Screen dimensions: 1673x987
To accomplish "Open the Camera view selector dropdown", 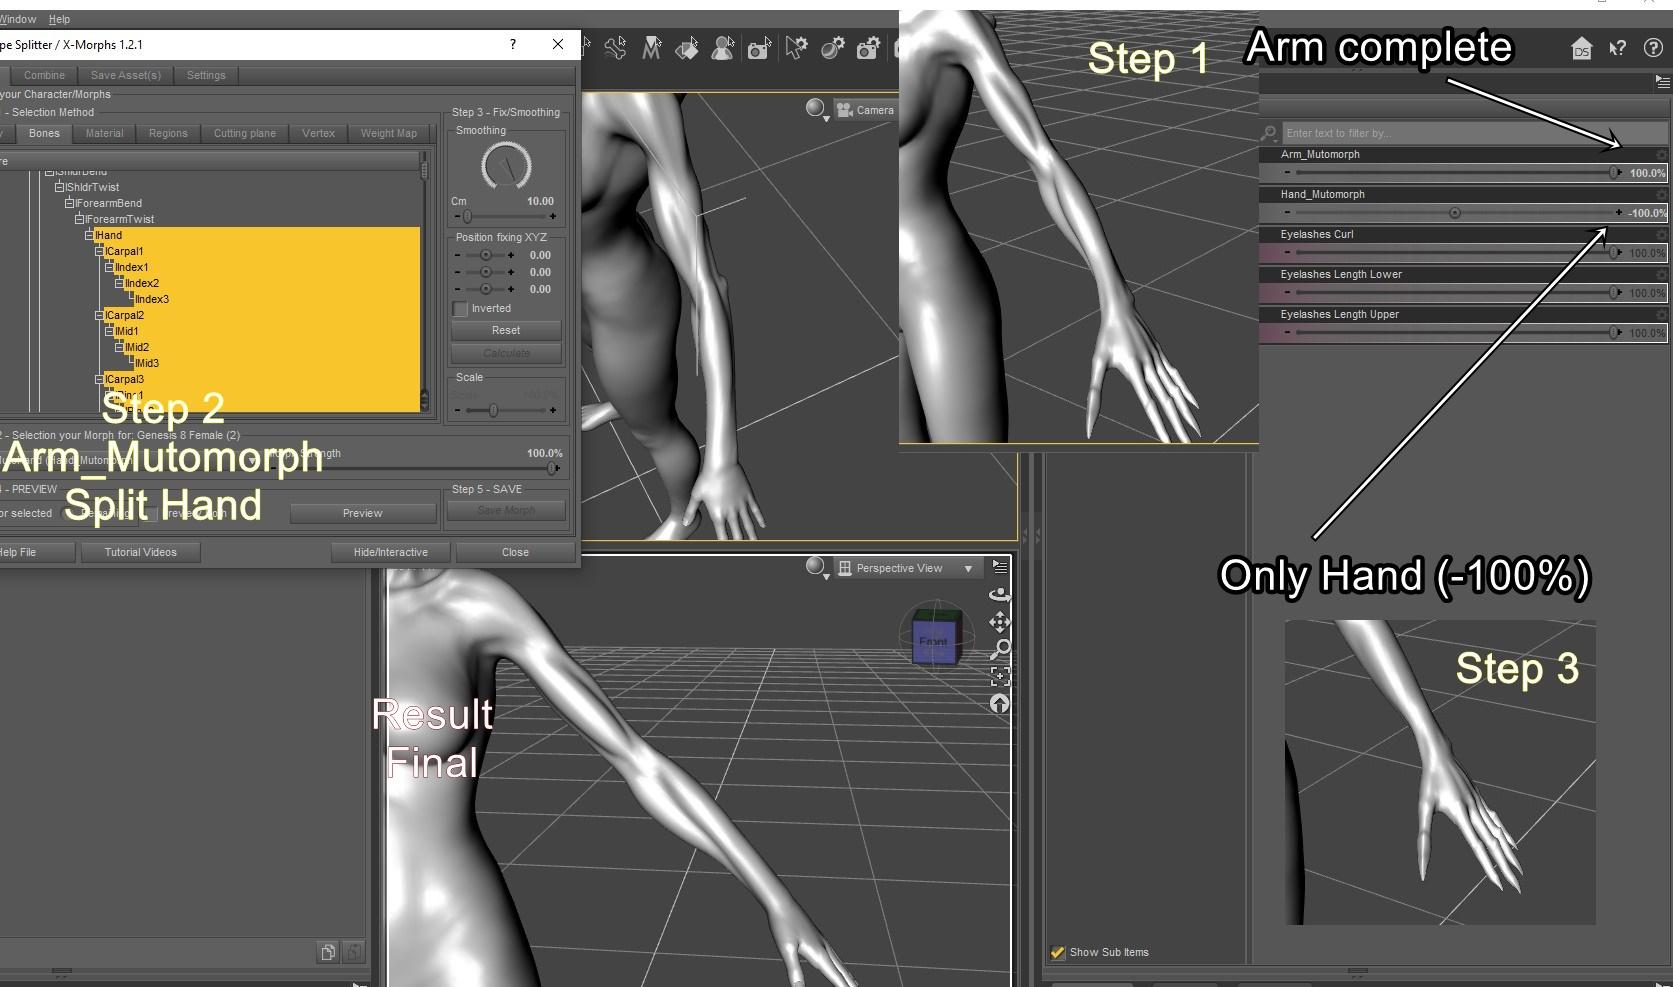I will click(865, 110).
